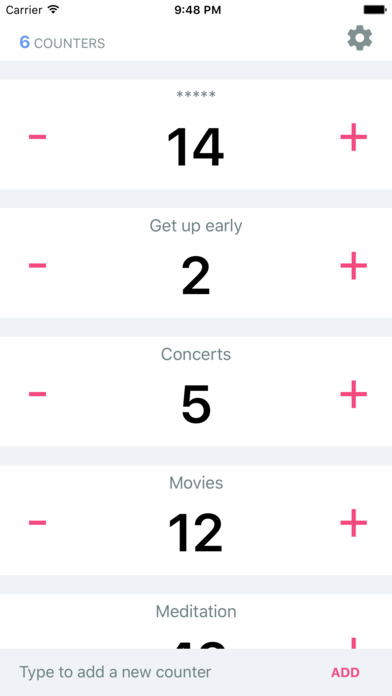The height and width of the screenshot is (696, 392).
Task: Open settings via the gear icon
Action: tap(360, 38)
